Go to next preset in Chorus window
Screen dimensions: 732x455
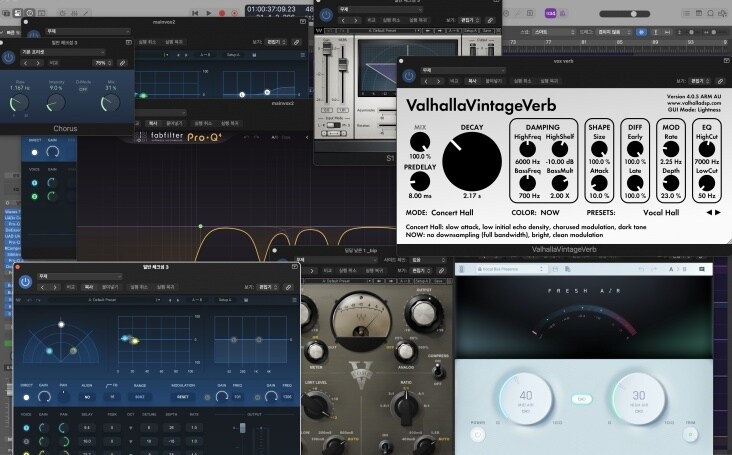click(38, 63)
